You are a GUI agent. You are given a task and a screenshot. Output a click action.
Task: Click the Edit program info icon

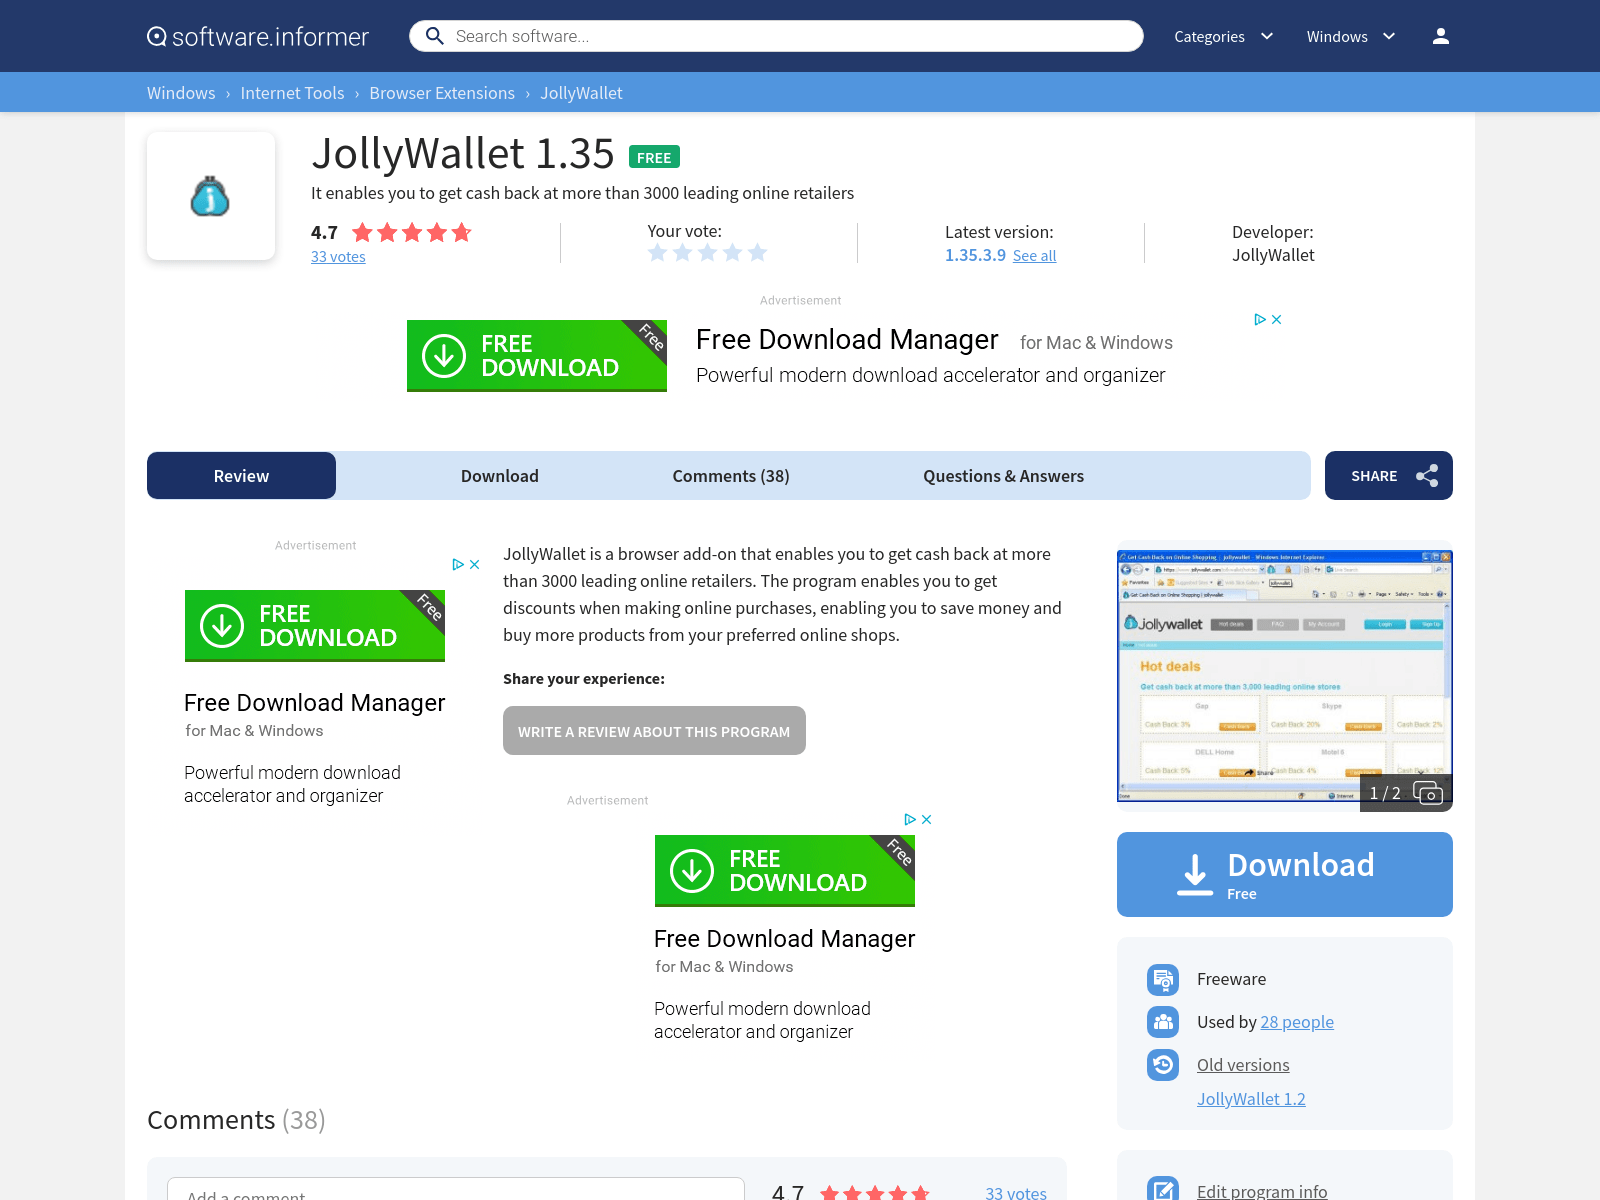click(x=1163, y=1189)
